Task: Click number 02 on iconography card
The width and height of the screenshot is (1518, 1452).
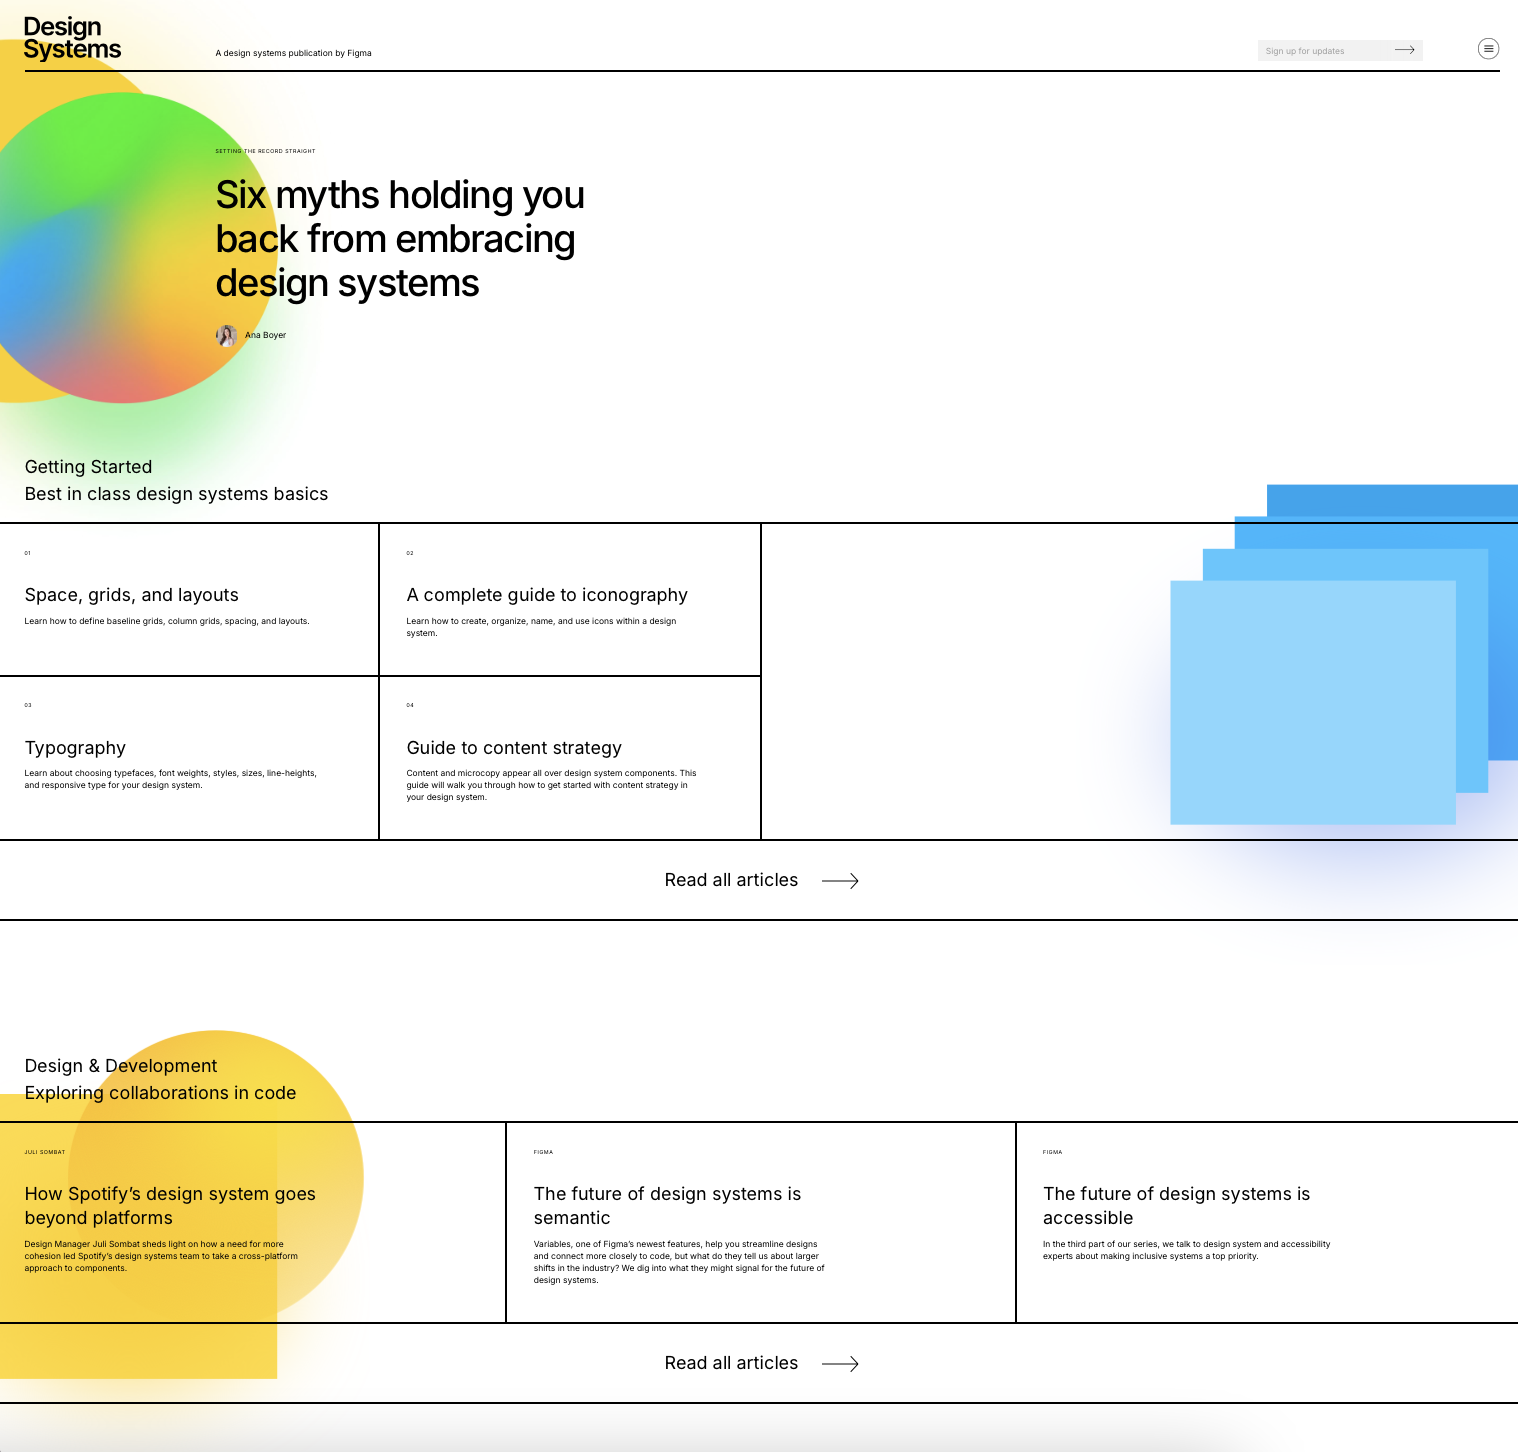Action: coord(410,553)
